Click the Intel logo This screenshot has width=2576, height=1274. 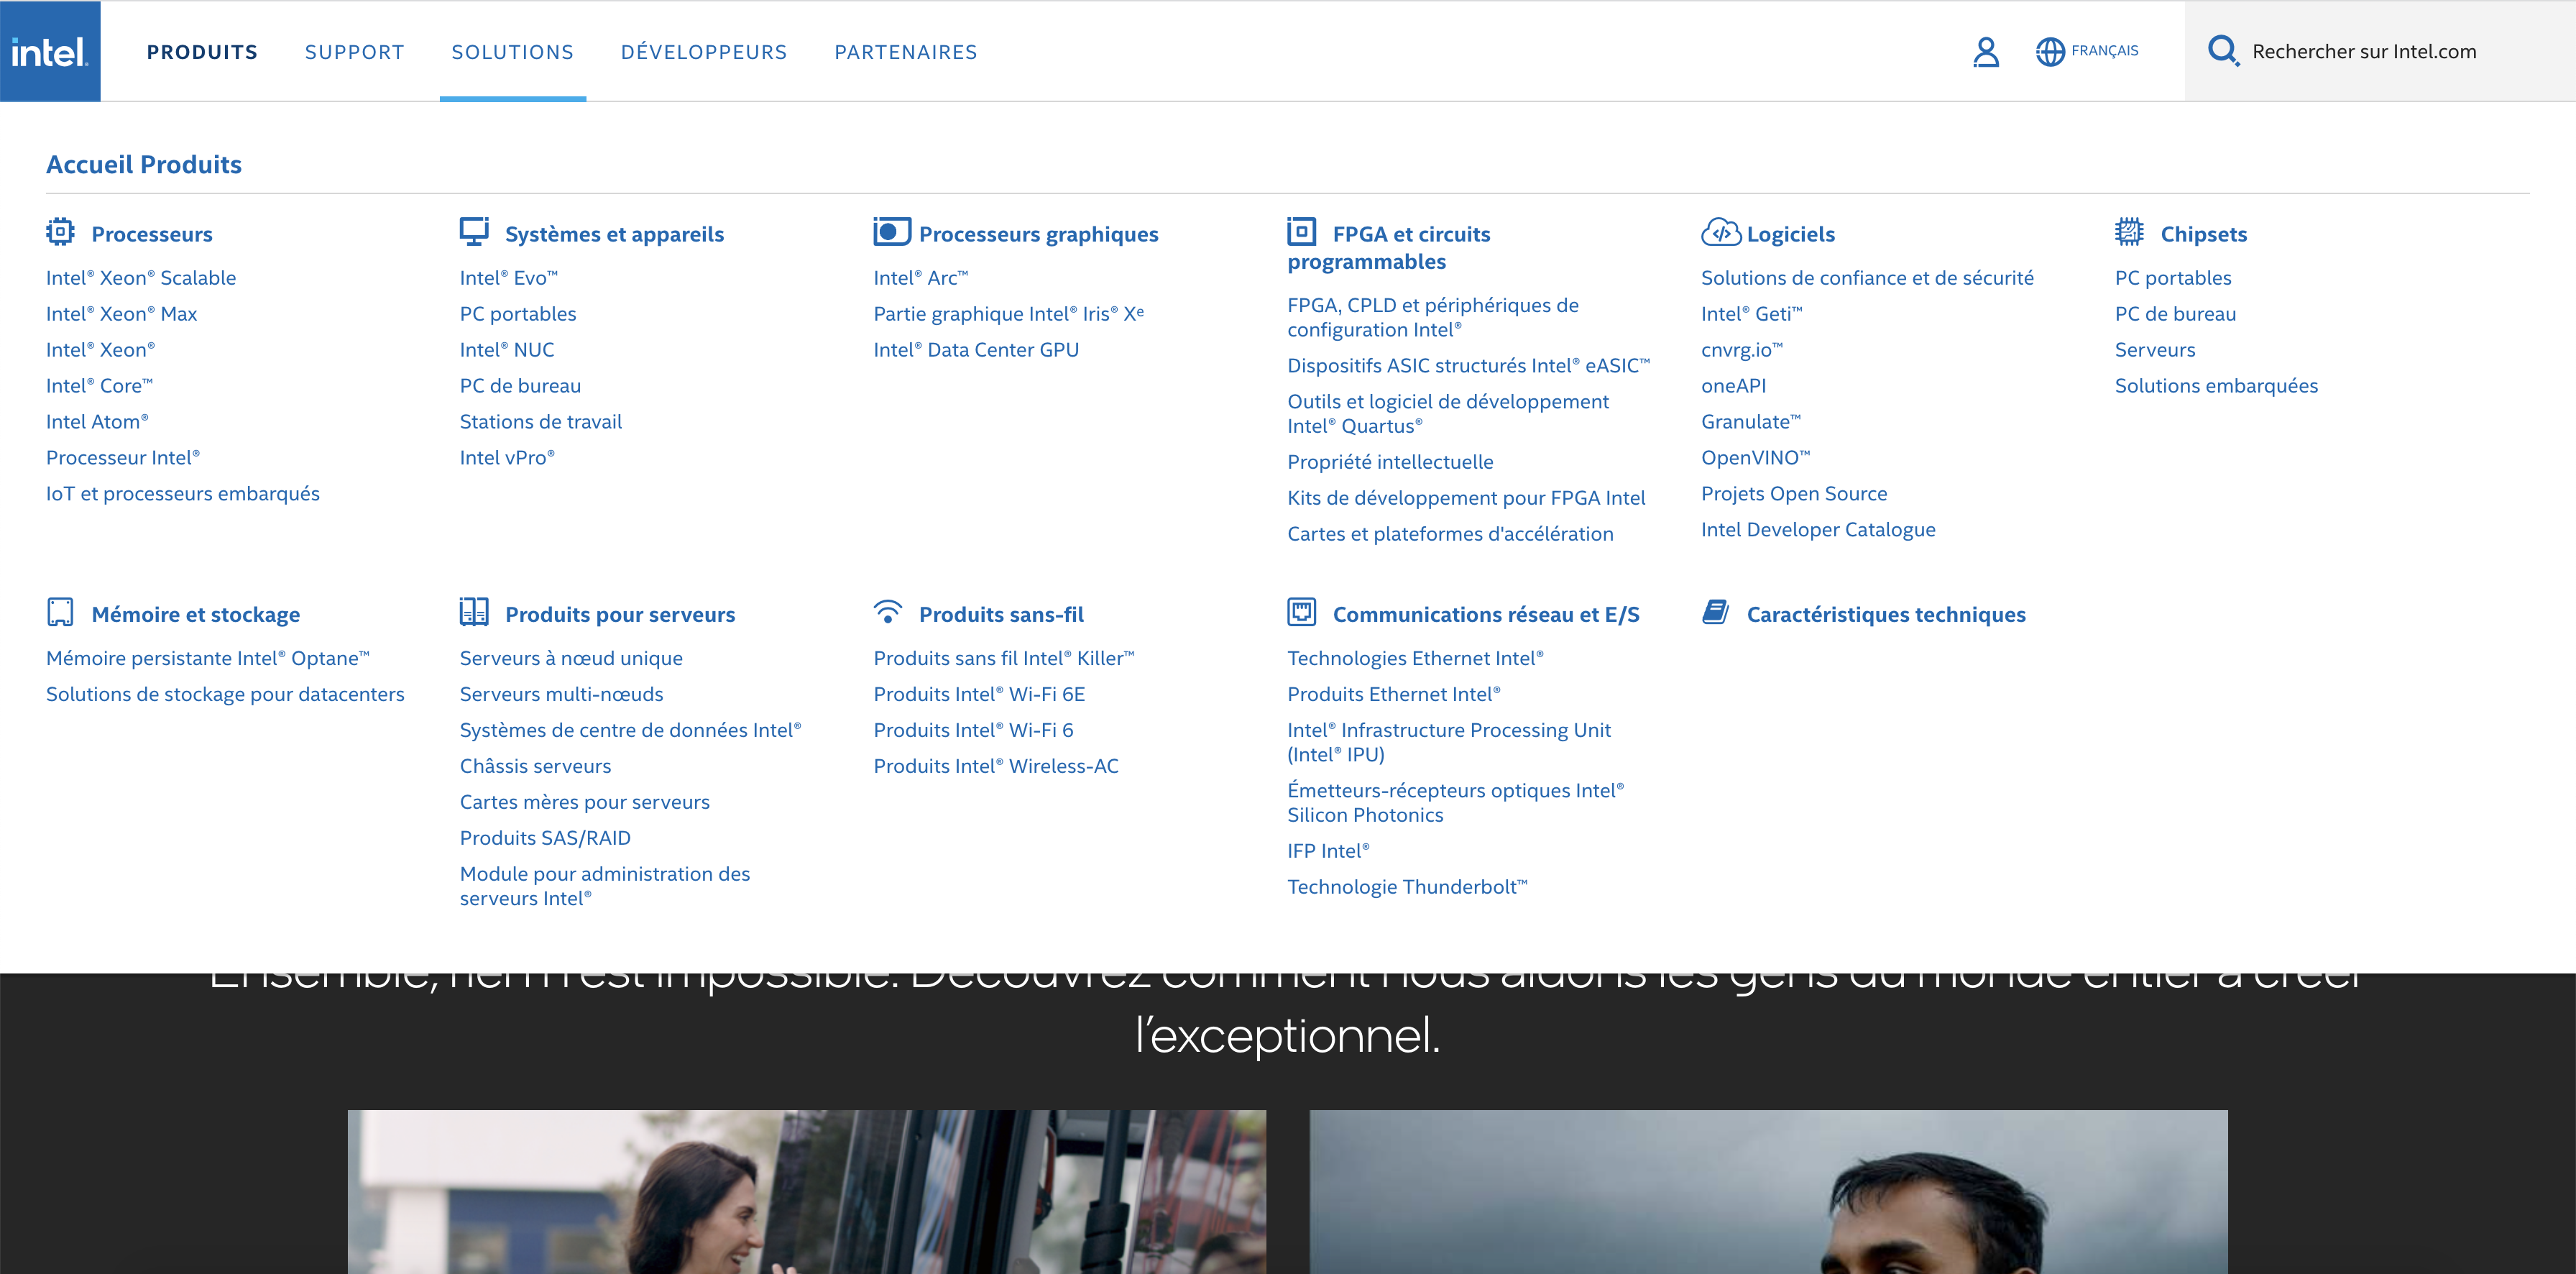coord(50,51)
